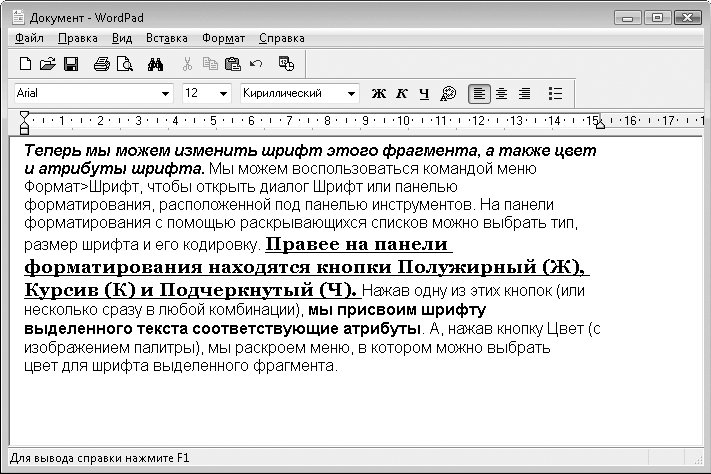Toggle Bold (Ж) formatting
Viewport: 711px width, 474px height.
pos(379,93)
